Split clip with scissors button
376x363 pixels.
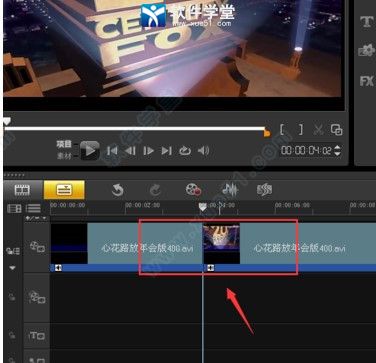pos(318,130)
